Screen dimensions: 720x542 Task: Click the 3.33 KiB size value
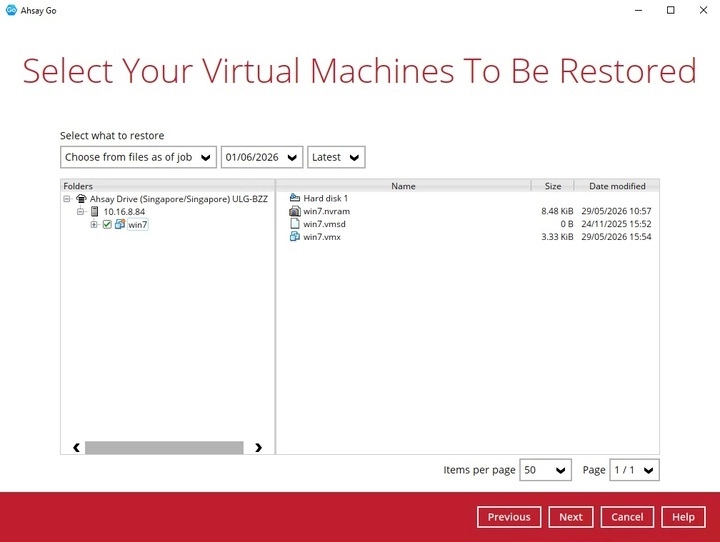click(557, 237)
